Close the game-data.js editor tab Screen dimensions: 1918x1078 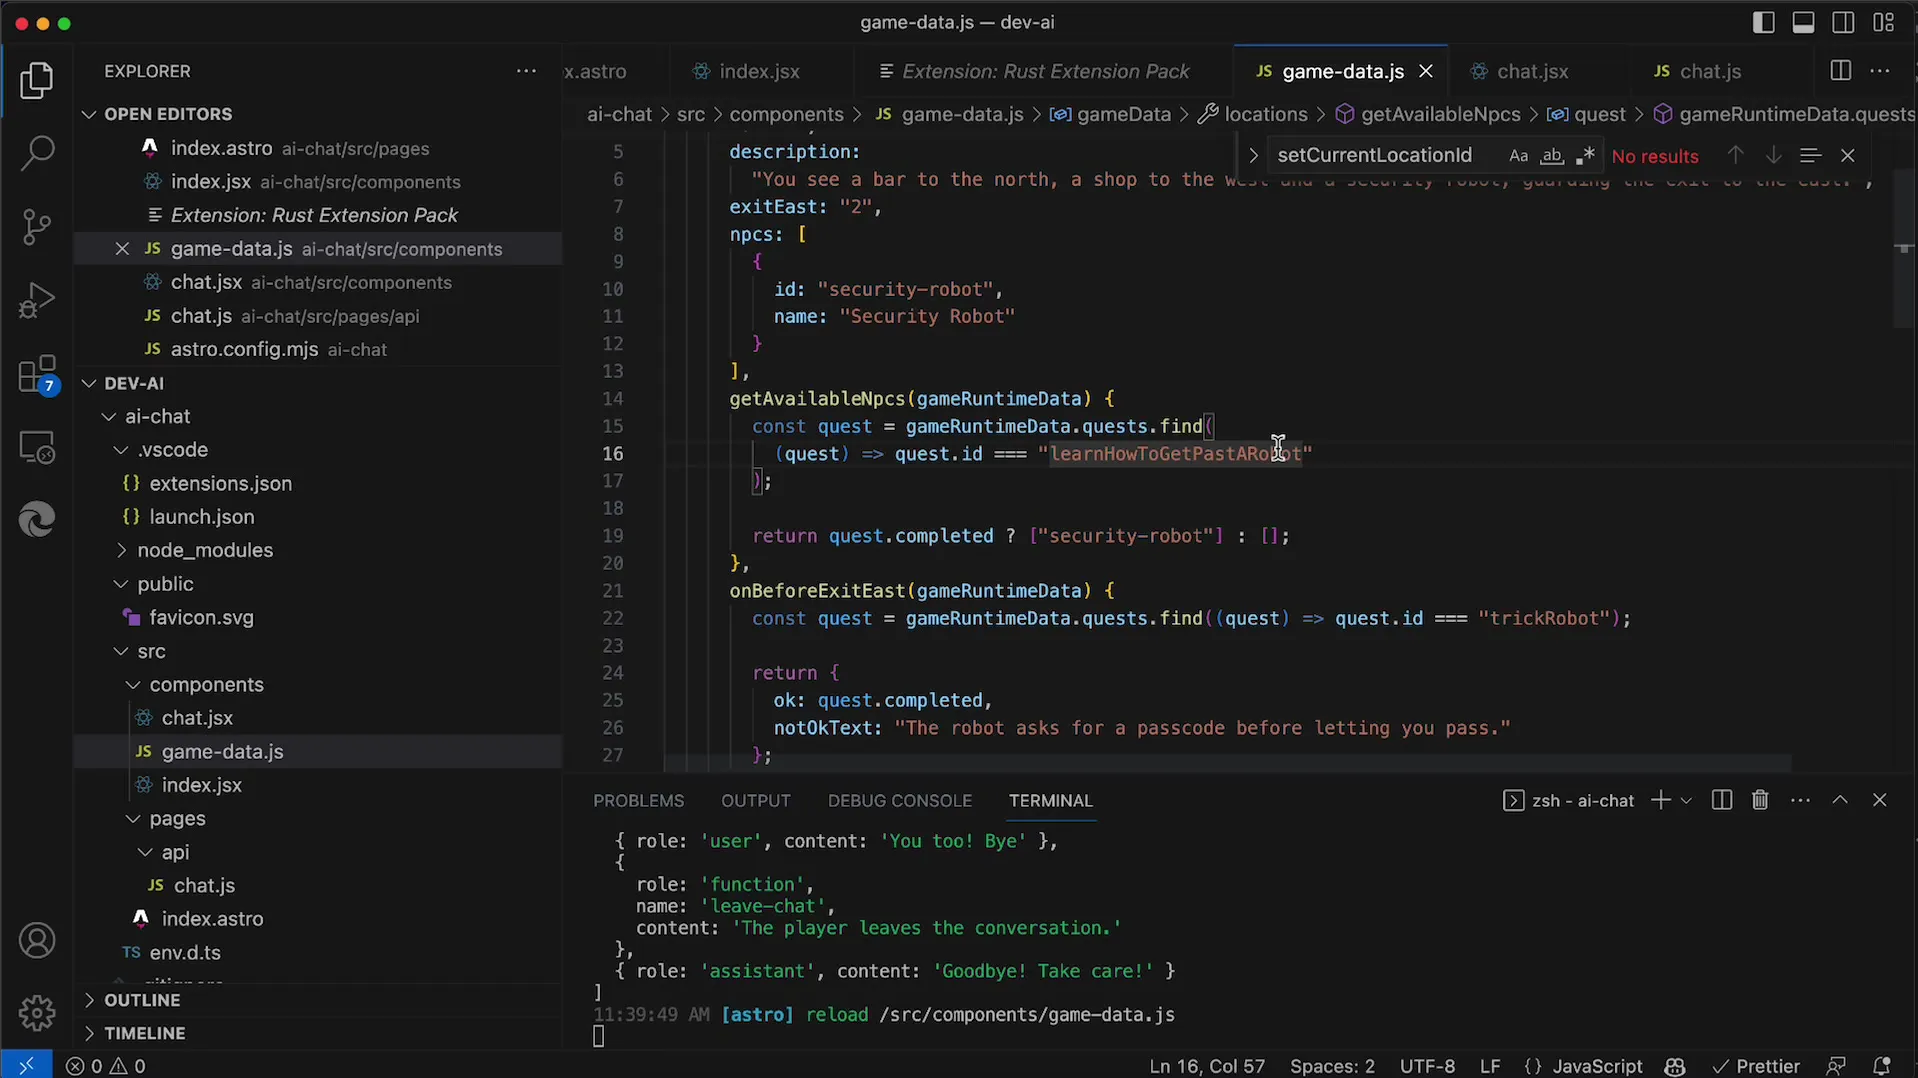point(1426,71)
